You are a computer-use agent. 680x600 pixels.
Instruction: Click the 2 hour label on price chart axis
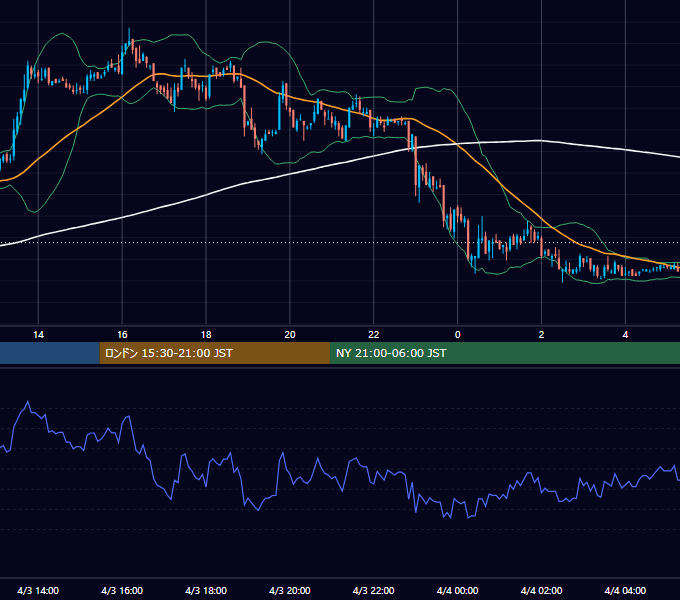click(541, 335)
